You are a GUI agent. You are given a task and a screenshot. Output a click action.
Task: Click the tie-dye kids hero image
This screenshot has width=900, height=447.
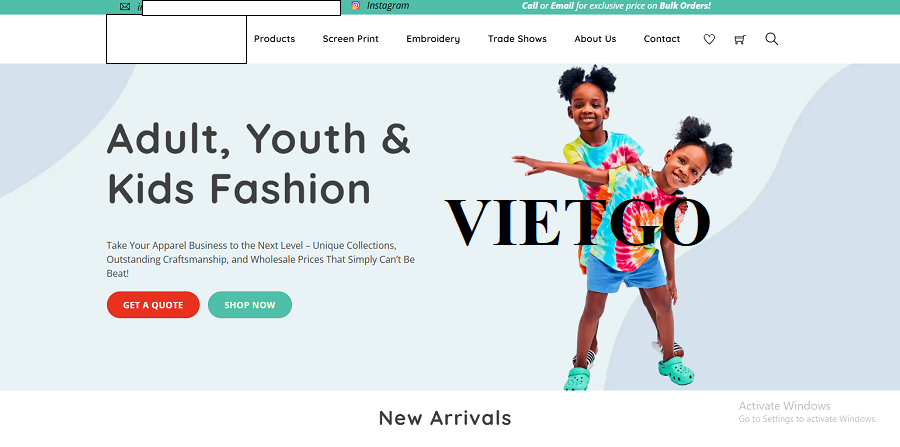pyautogui.click(x=623, y=228)
